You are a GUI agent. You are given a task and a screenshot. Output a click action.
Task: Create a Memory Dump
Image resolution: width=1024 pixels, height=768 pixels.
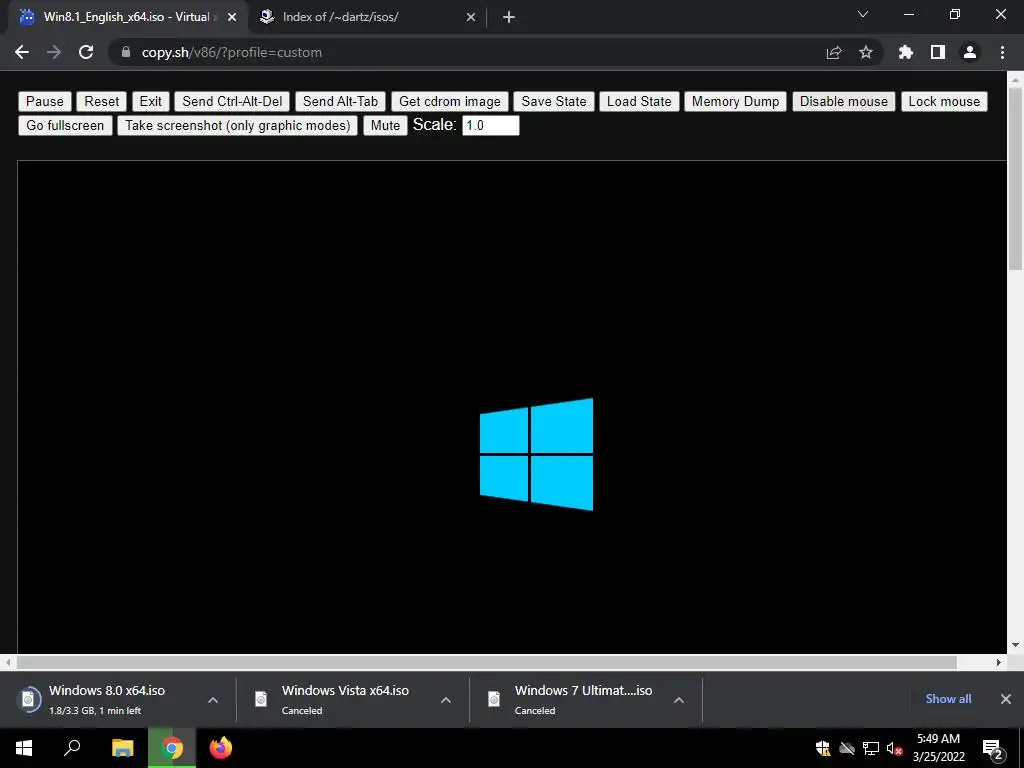tap(735, 101)
